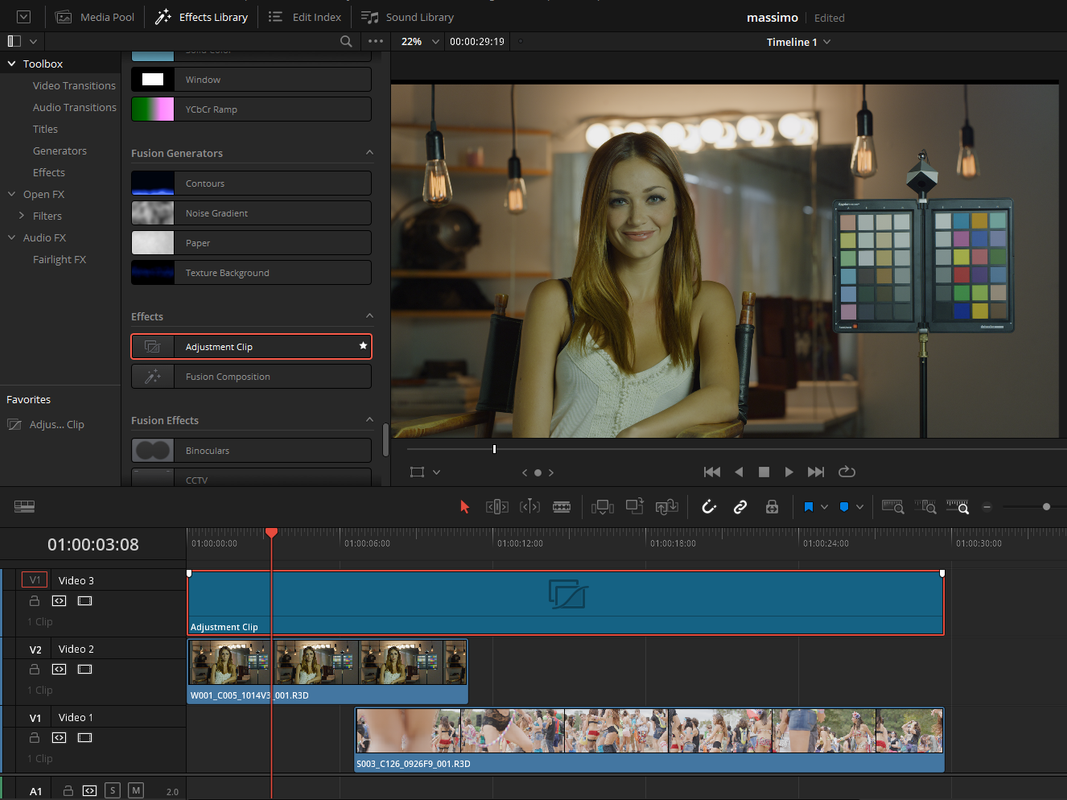Add a marker with the blue marker icon

pos(844,507)
